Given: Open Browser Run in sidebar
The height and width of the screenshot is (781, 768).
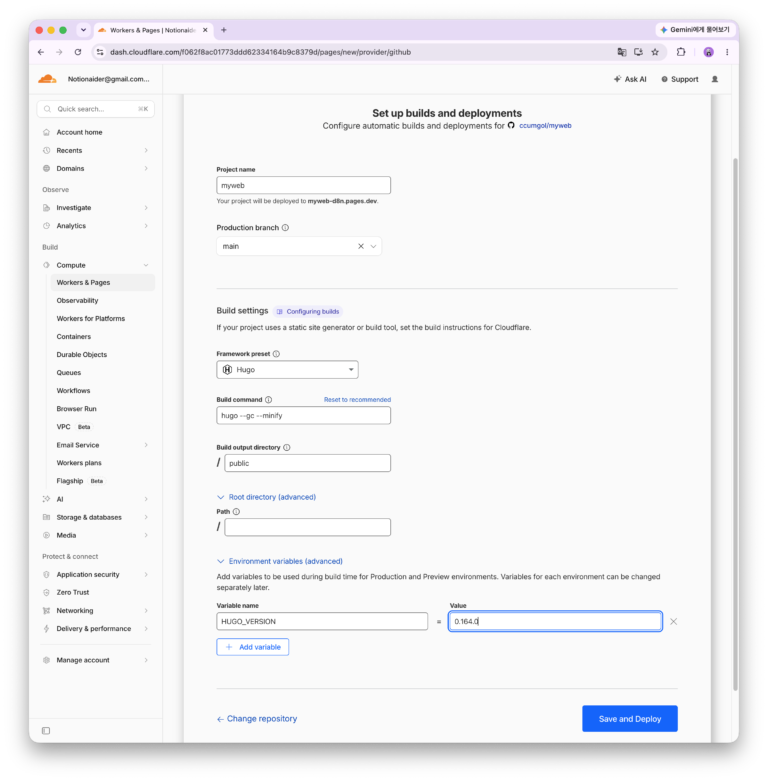Looking at the screenshot, I should (x=76, y=409).
